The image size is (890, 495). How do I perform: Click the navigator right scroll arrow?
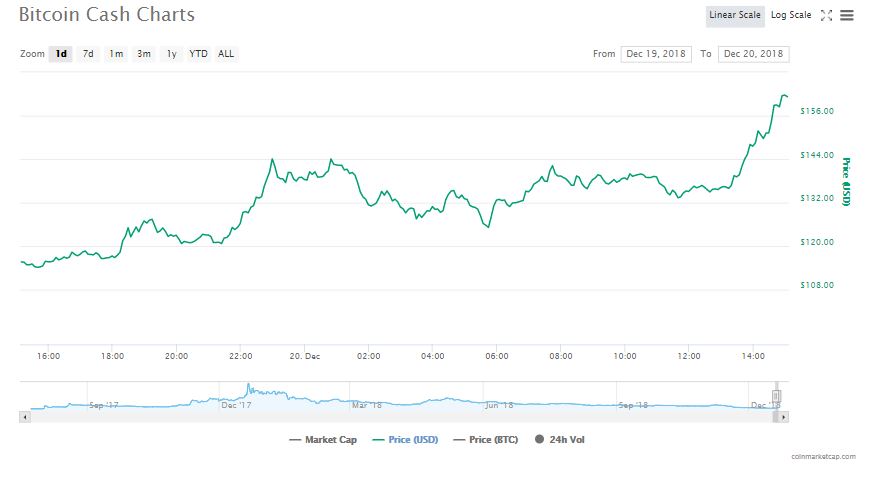[784, 417]
